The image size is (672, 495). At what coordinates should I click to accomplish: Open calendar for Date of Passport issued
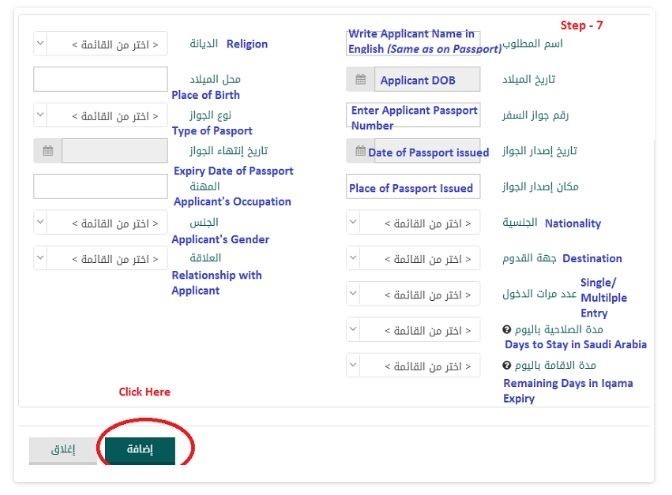tap(360, 151)
